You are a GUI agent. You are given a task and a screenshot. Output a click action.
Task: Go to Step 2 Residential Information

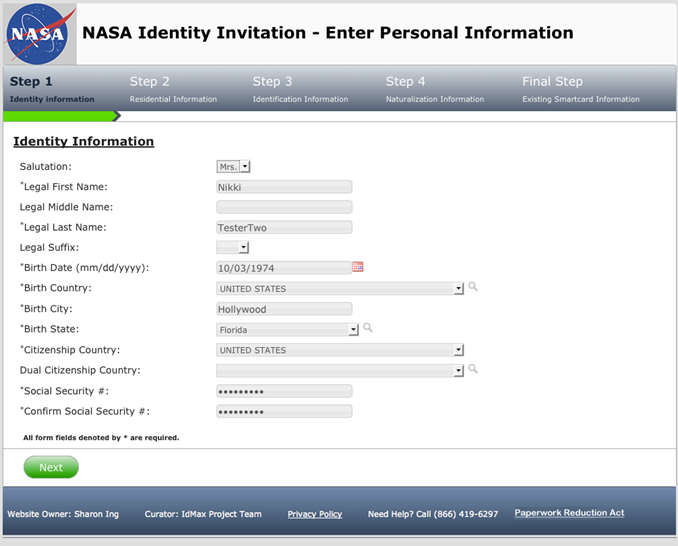[173, 89]
